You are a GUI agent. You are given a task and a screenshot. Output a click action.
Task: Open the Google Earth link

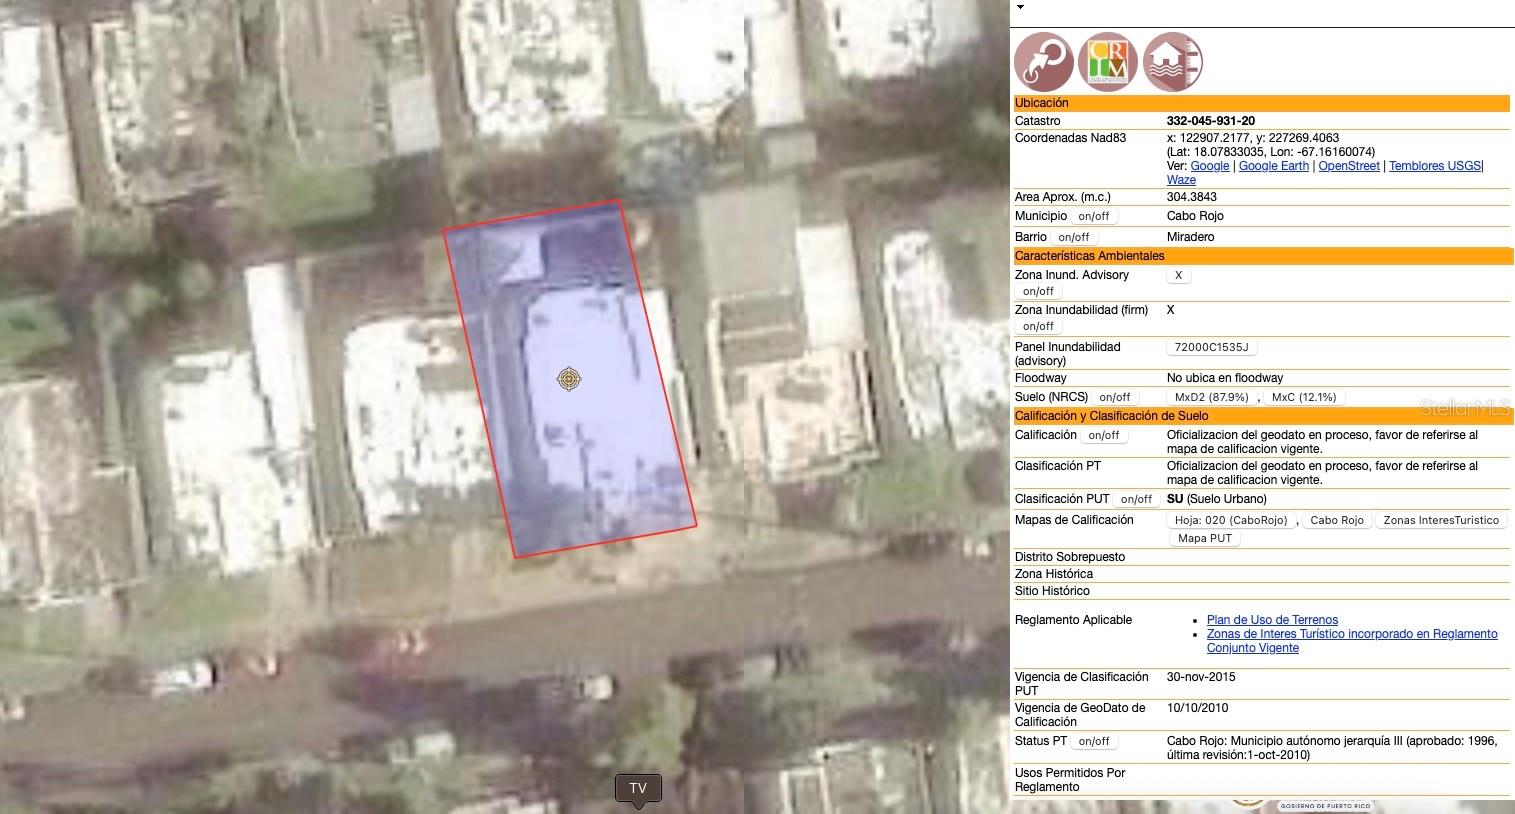[x=1273, y=166]
